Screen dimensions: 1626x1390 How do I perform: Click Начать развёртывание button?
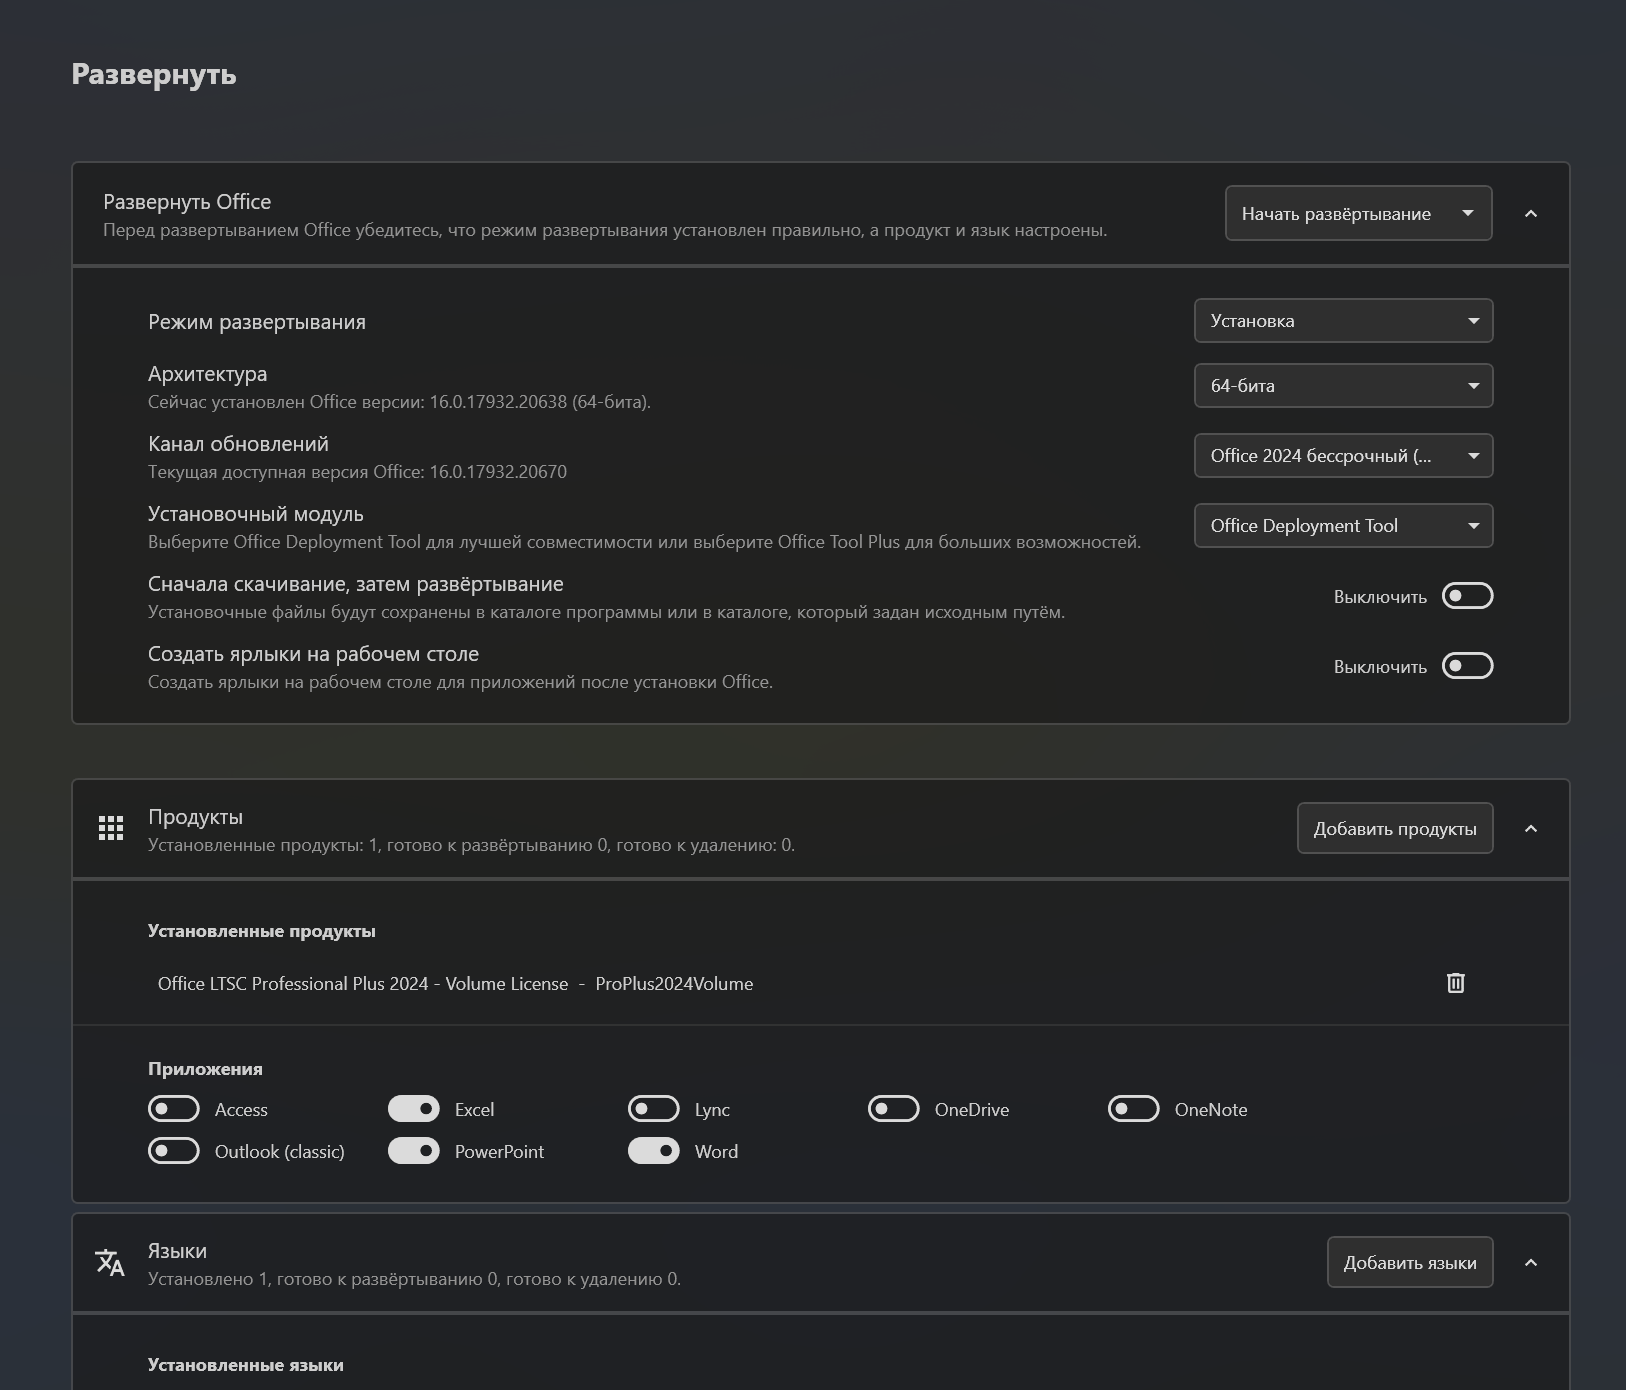click(1336, 214)
